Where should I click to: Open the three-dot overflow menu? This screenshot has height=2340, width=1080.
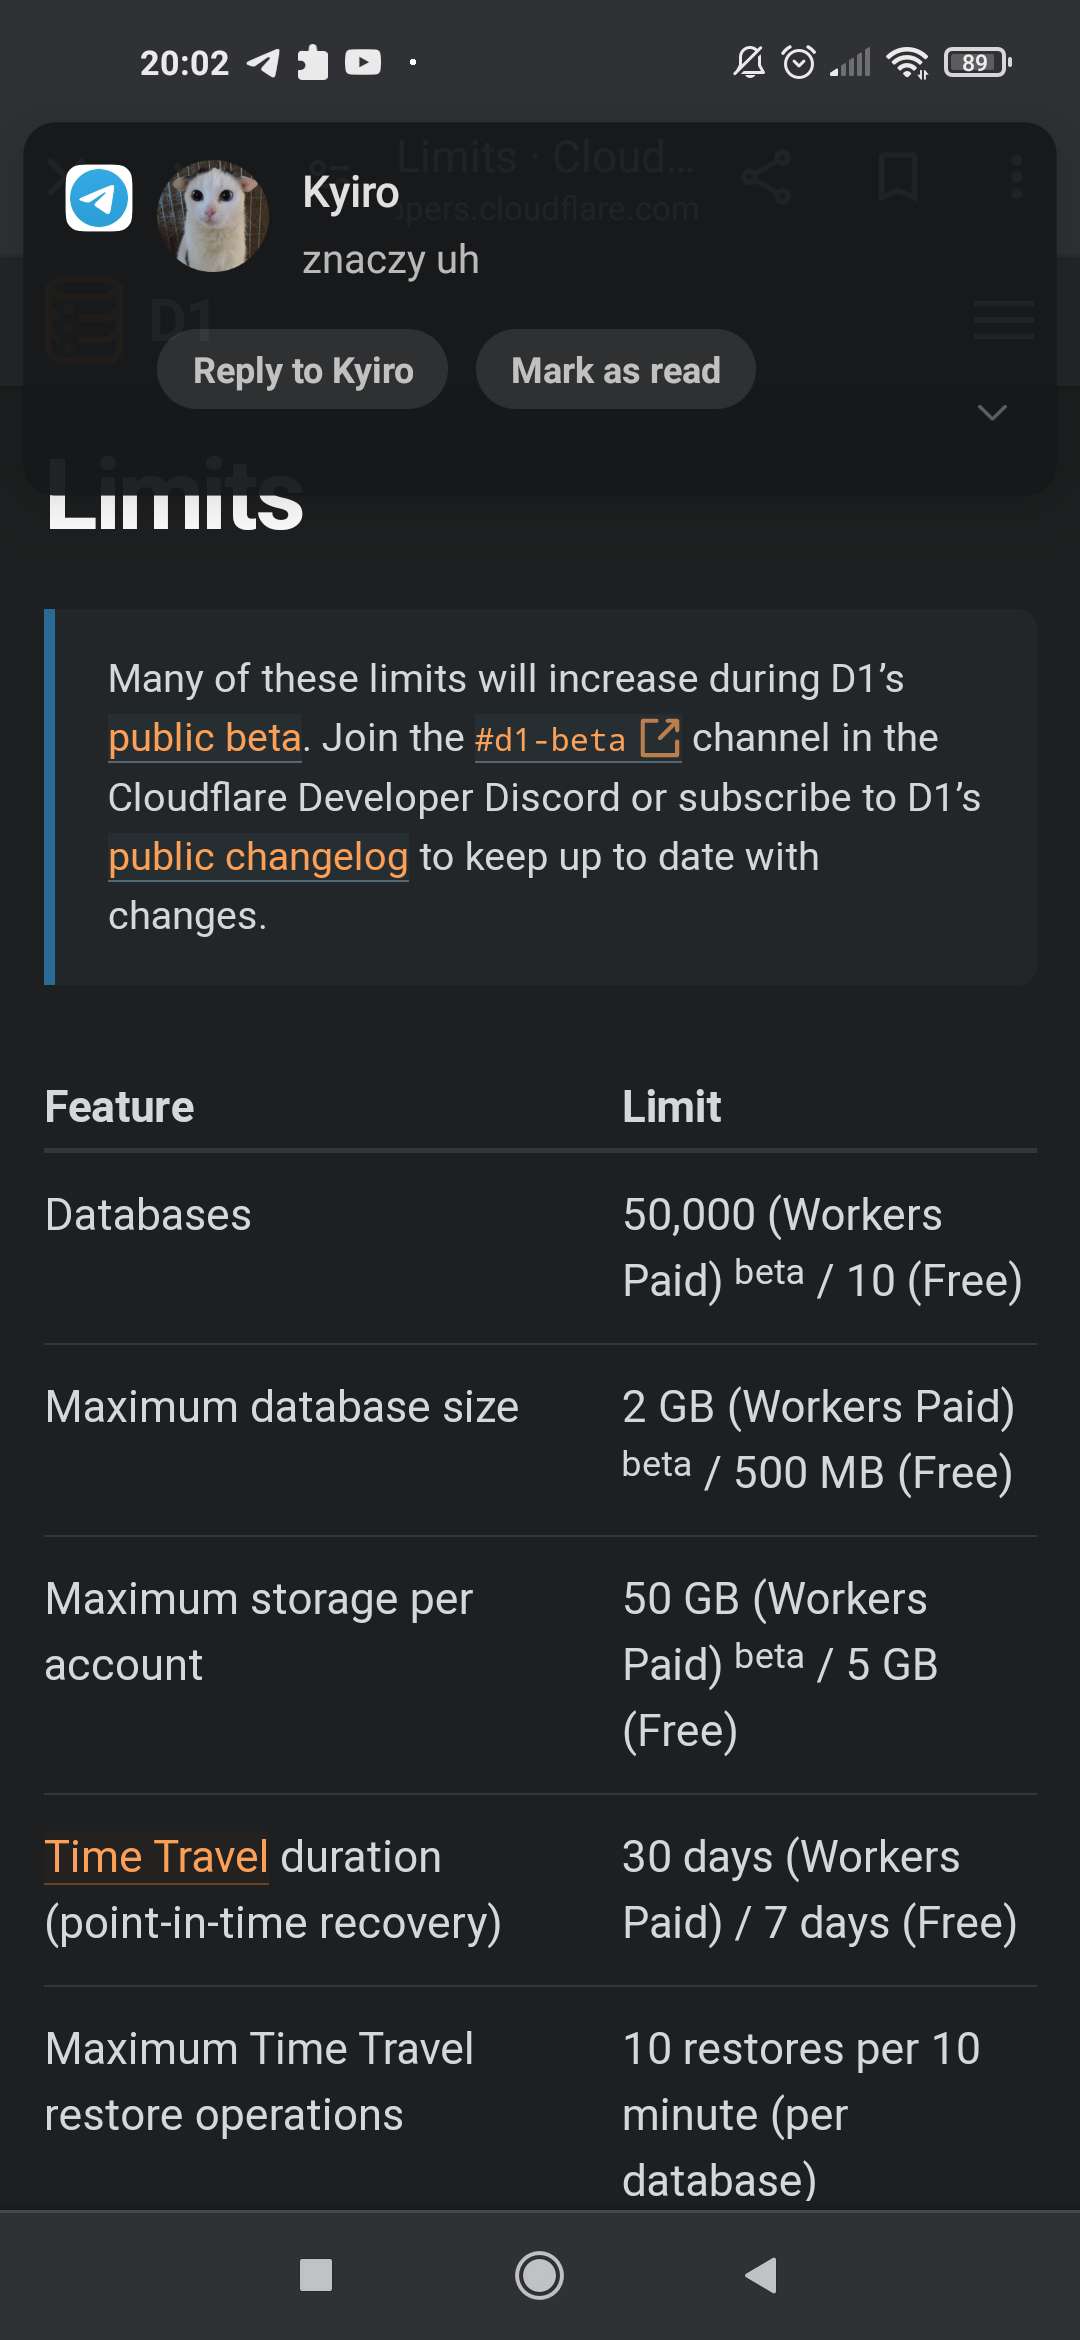[x=1017, y=178]
